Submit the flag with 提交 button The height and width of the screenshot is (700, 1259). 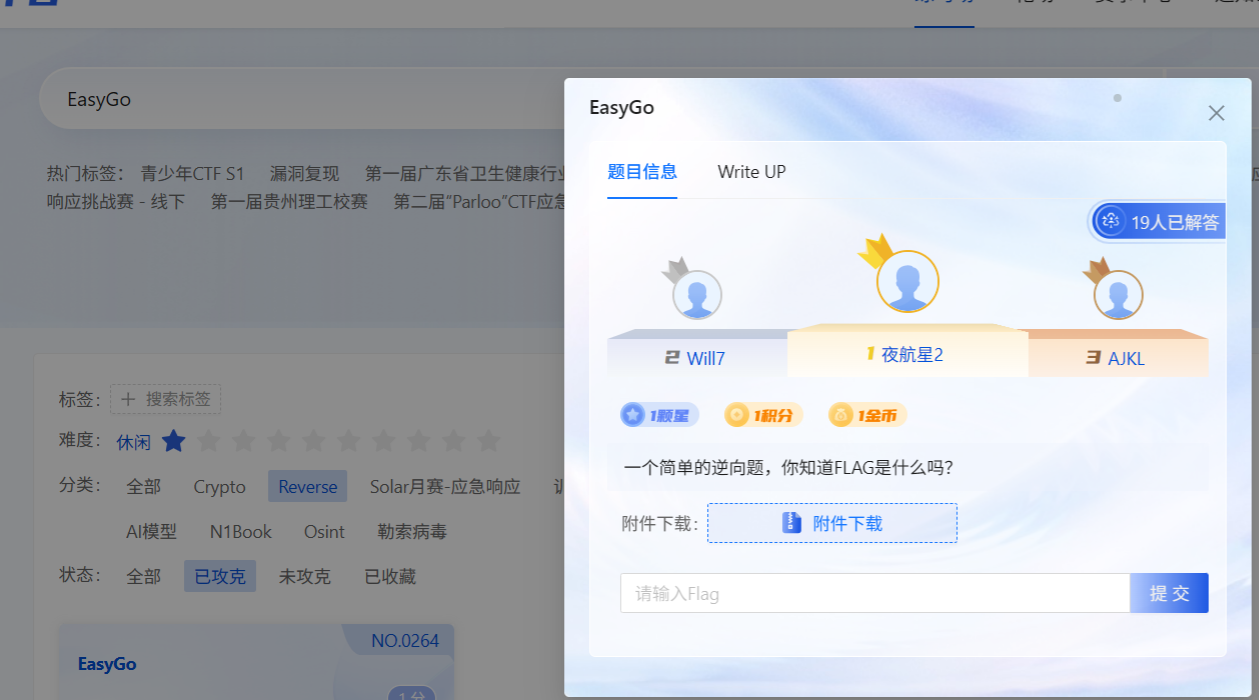(1169, 593)
